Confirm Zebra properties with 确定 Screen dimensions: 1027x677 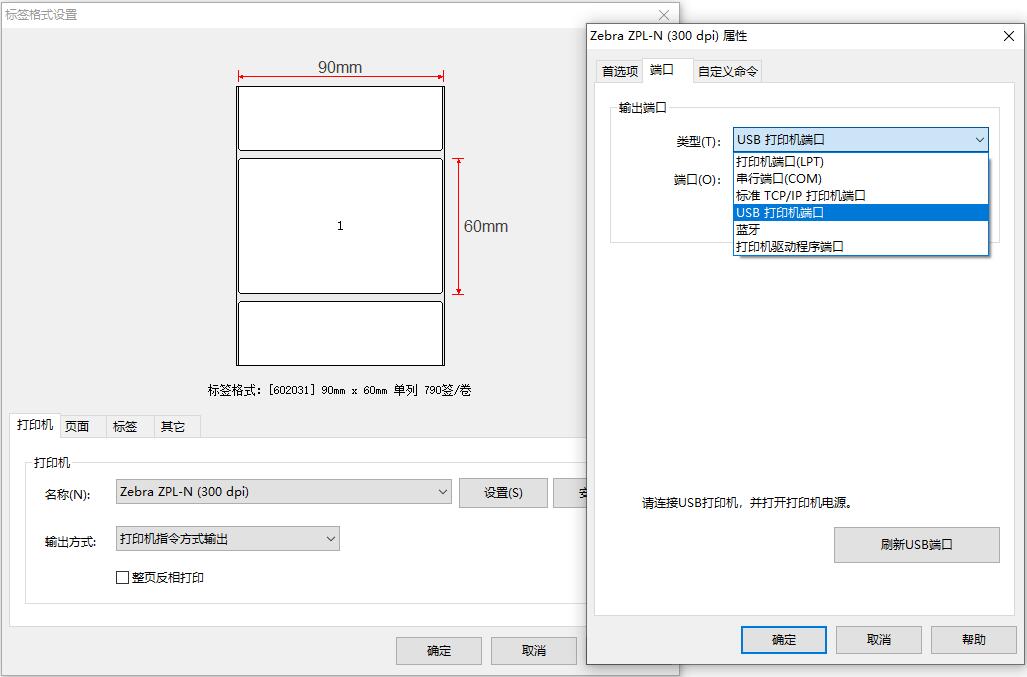pos(783,639)
